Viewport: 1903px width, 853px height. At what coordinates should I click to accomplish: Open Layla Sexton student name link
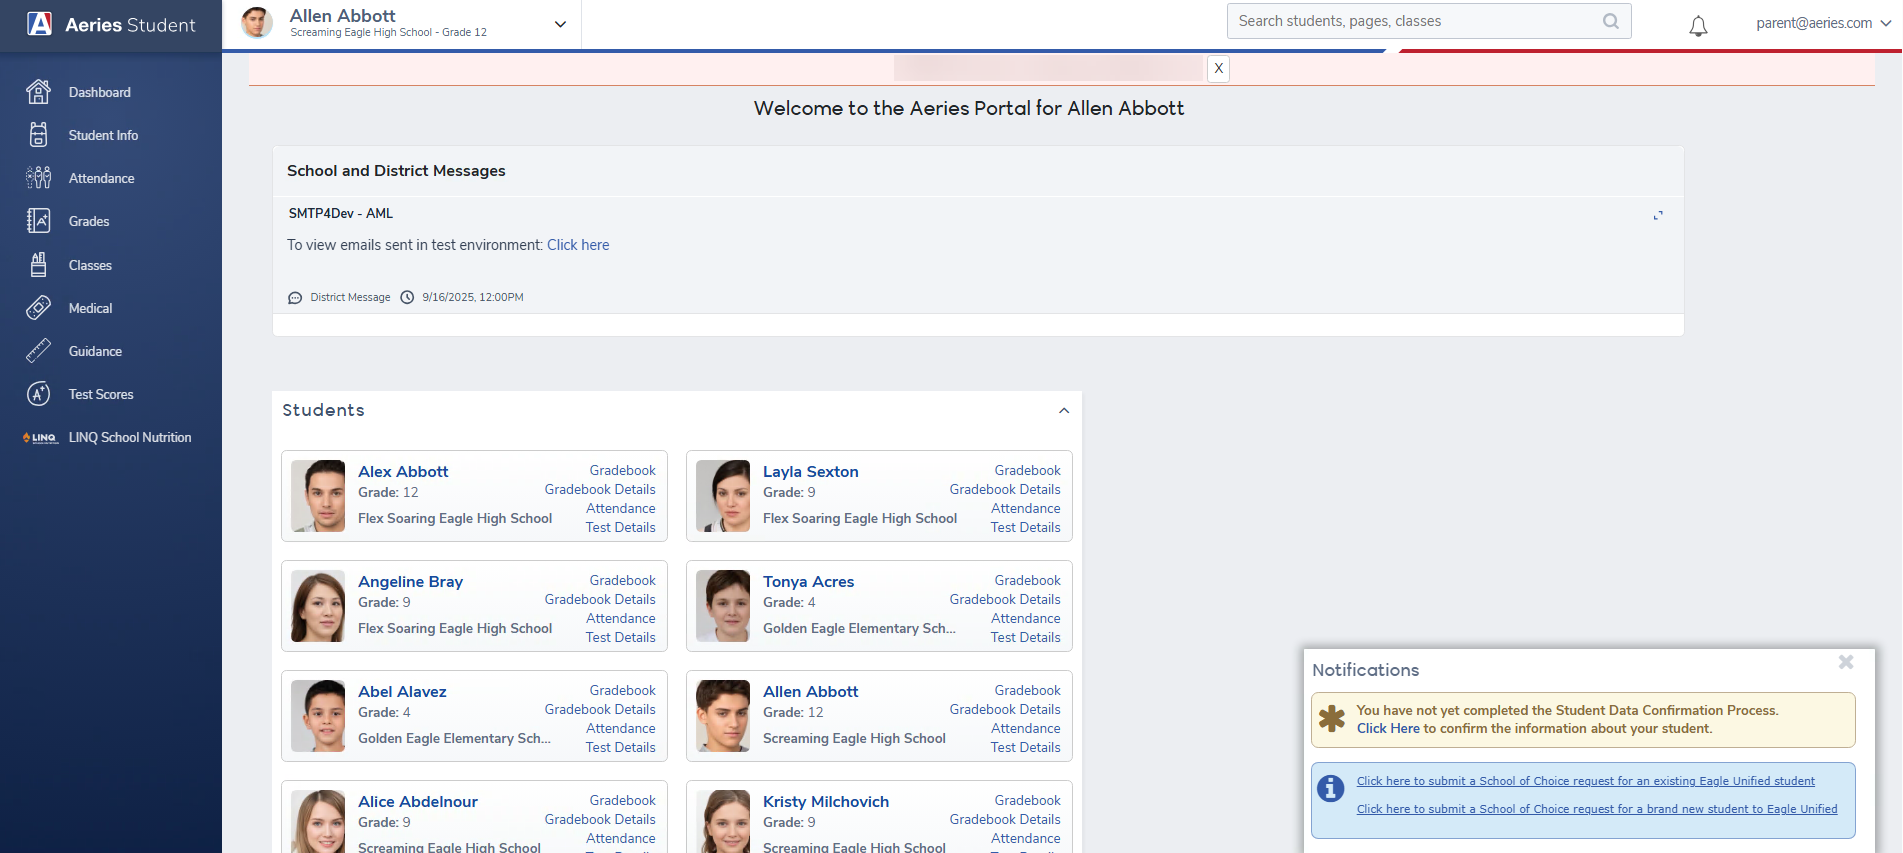coord(810,472)
